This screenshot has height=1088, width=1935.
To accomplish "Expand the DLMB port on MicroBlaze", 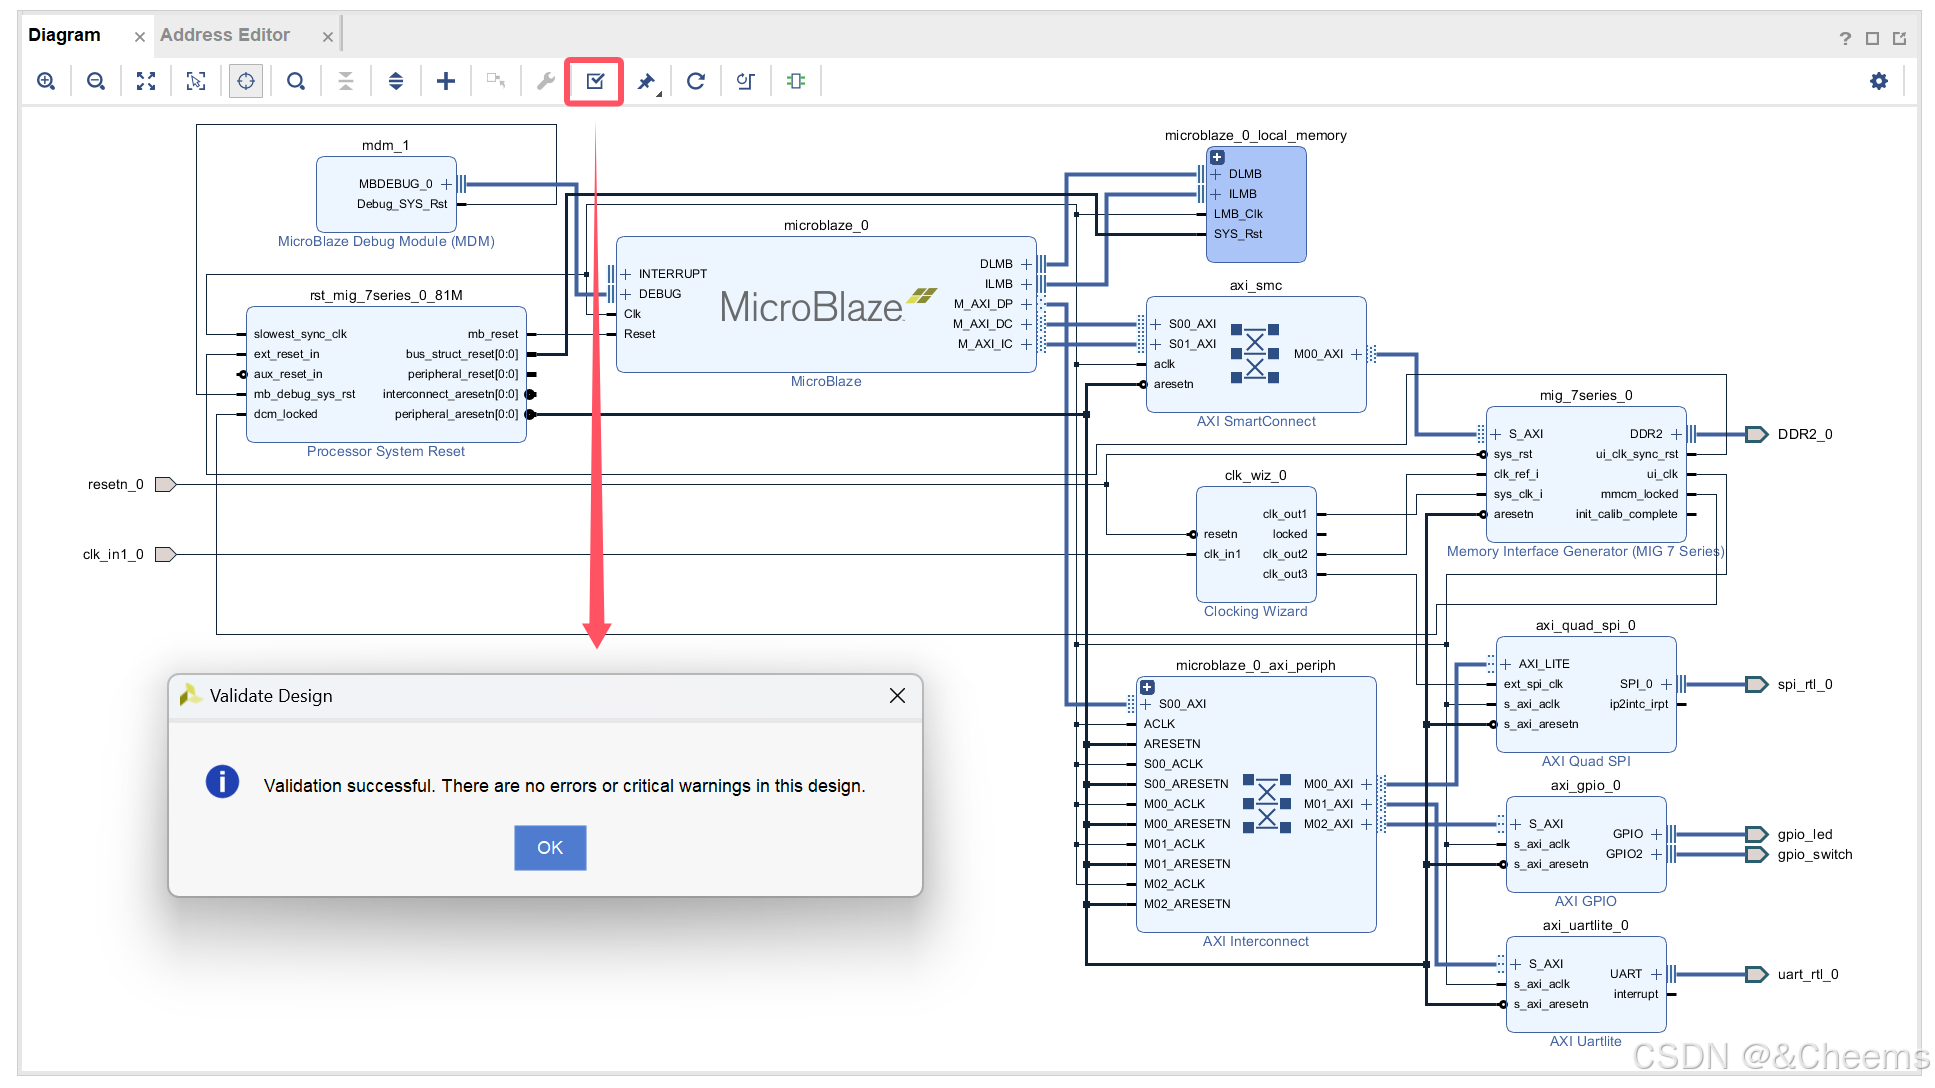I will (x=1025, y=264).
